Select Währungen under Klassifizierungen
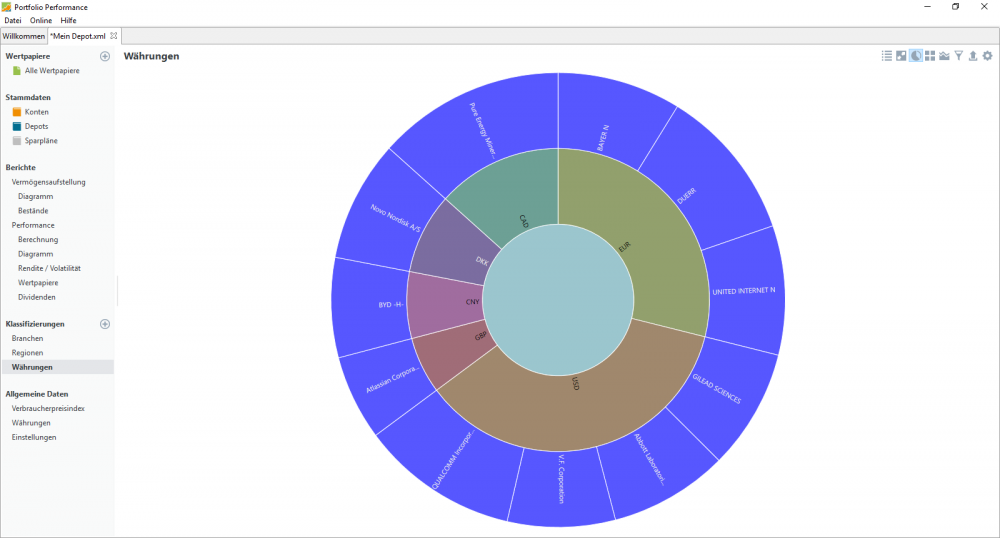The width and height of the screenshot is (1000, 538). (32, 367)
